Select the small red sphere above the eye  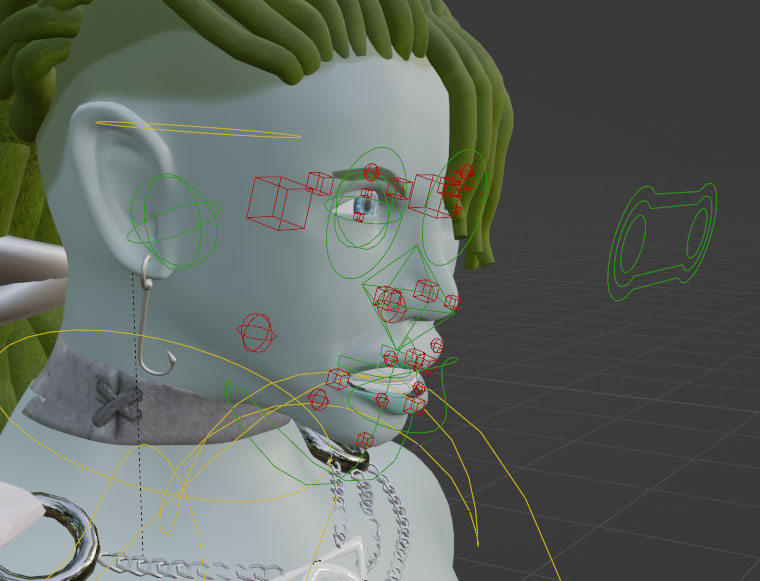(371, 171)
